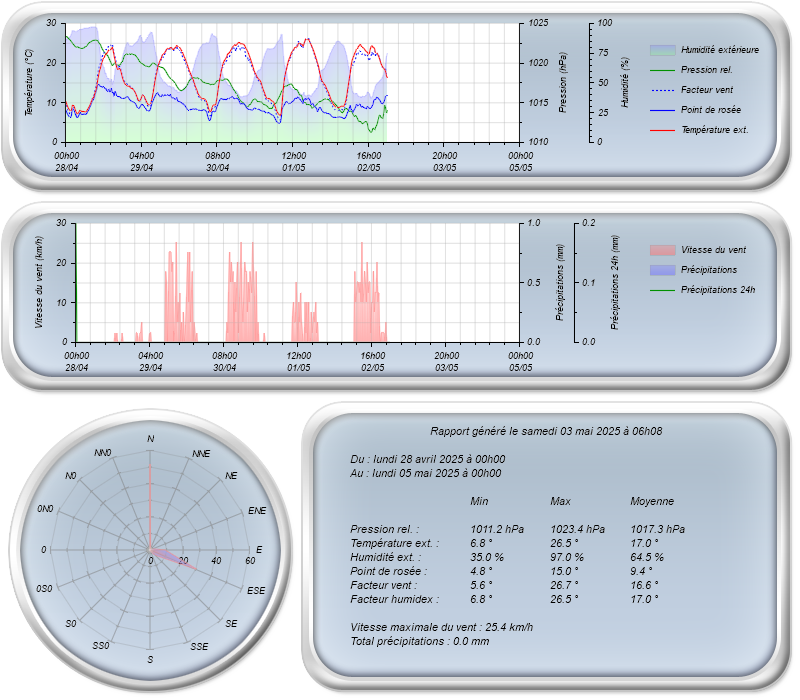
Task: Click the 4.8 ° minimum dew point value
Action: pos(481,571)
